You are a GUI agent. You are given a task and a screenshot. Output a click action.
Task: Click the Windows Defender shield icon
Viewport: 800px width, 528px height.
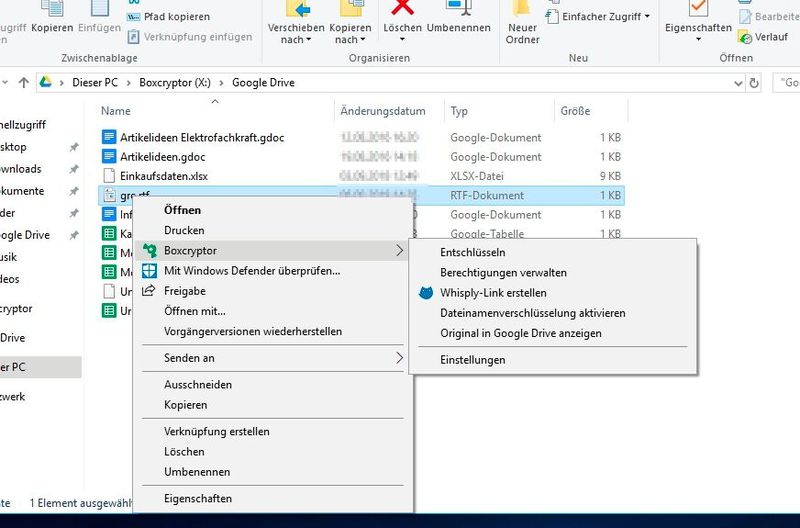[x=149, y=270]
